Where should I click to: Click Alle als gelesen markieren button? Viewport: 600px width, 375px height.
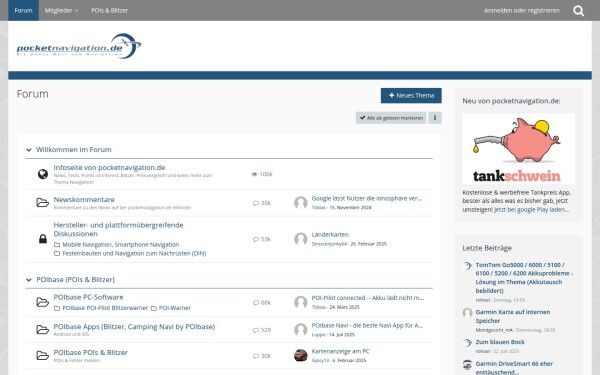[391, 118]
